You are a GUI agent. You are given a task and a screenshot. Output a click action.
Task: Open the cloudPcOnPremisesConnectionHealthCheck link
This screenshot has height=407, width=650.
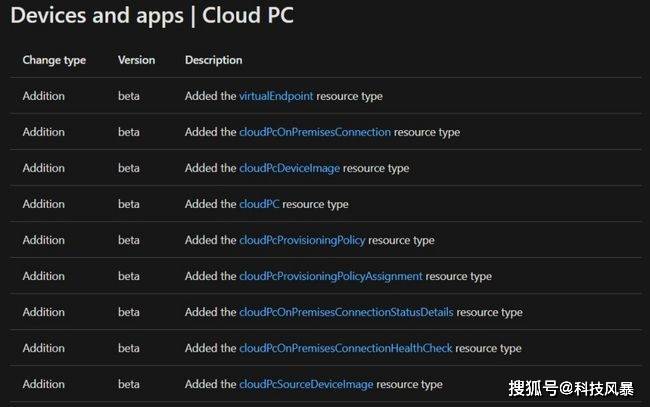[346, 349]
